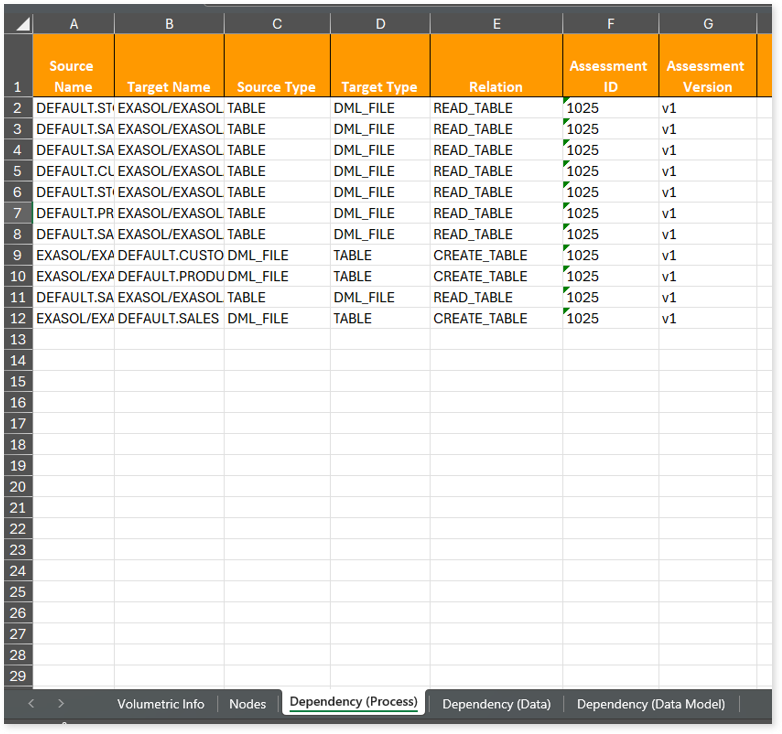Open the Dependency (Data) sheet tab

(x=496, y=704)
